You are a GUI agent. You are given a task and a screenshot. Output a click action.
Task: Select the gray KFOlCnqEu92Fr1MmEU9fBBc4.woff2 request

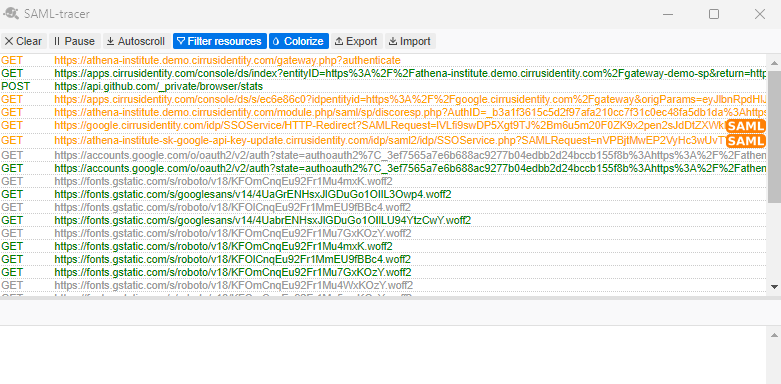(384, 207)
